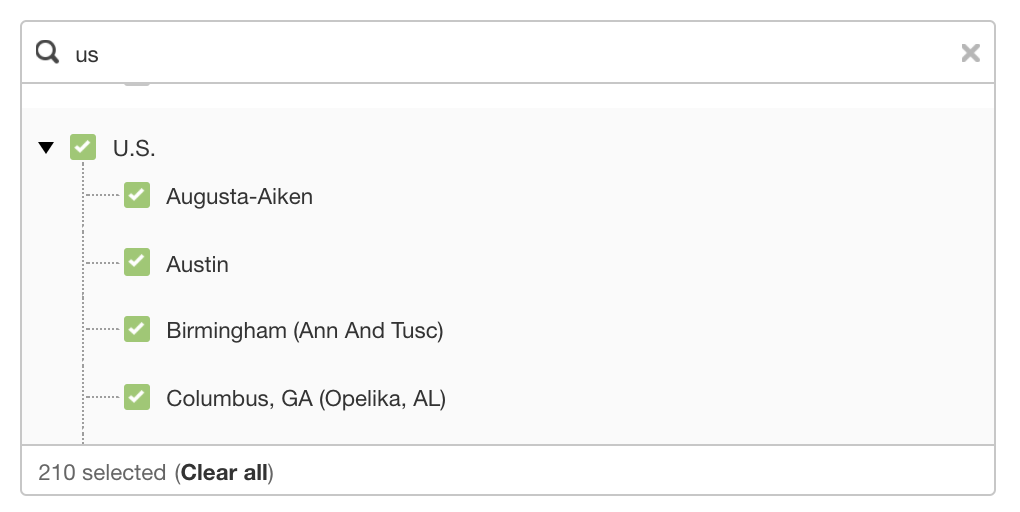Toggle the Augusta-Aiken checkbox
The image size is (1020, 512).
137,195
